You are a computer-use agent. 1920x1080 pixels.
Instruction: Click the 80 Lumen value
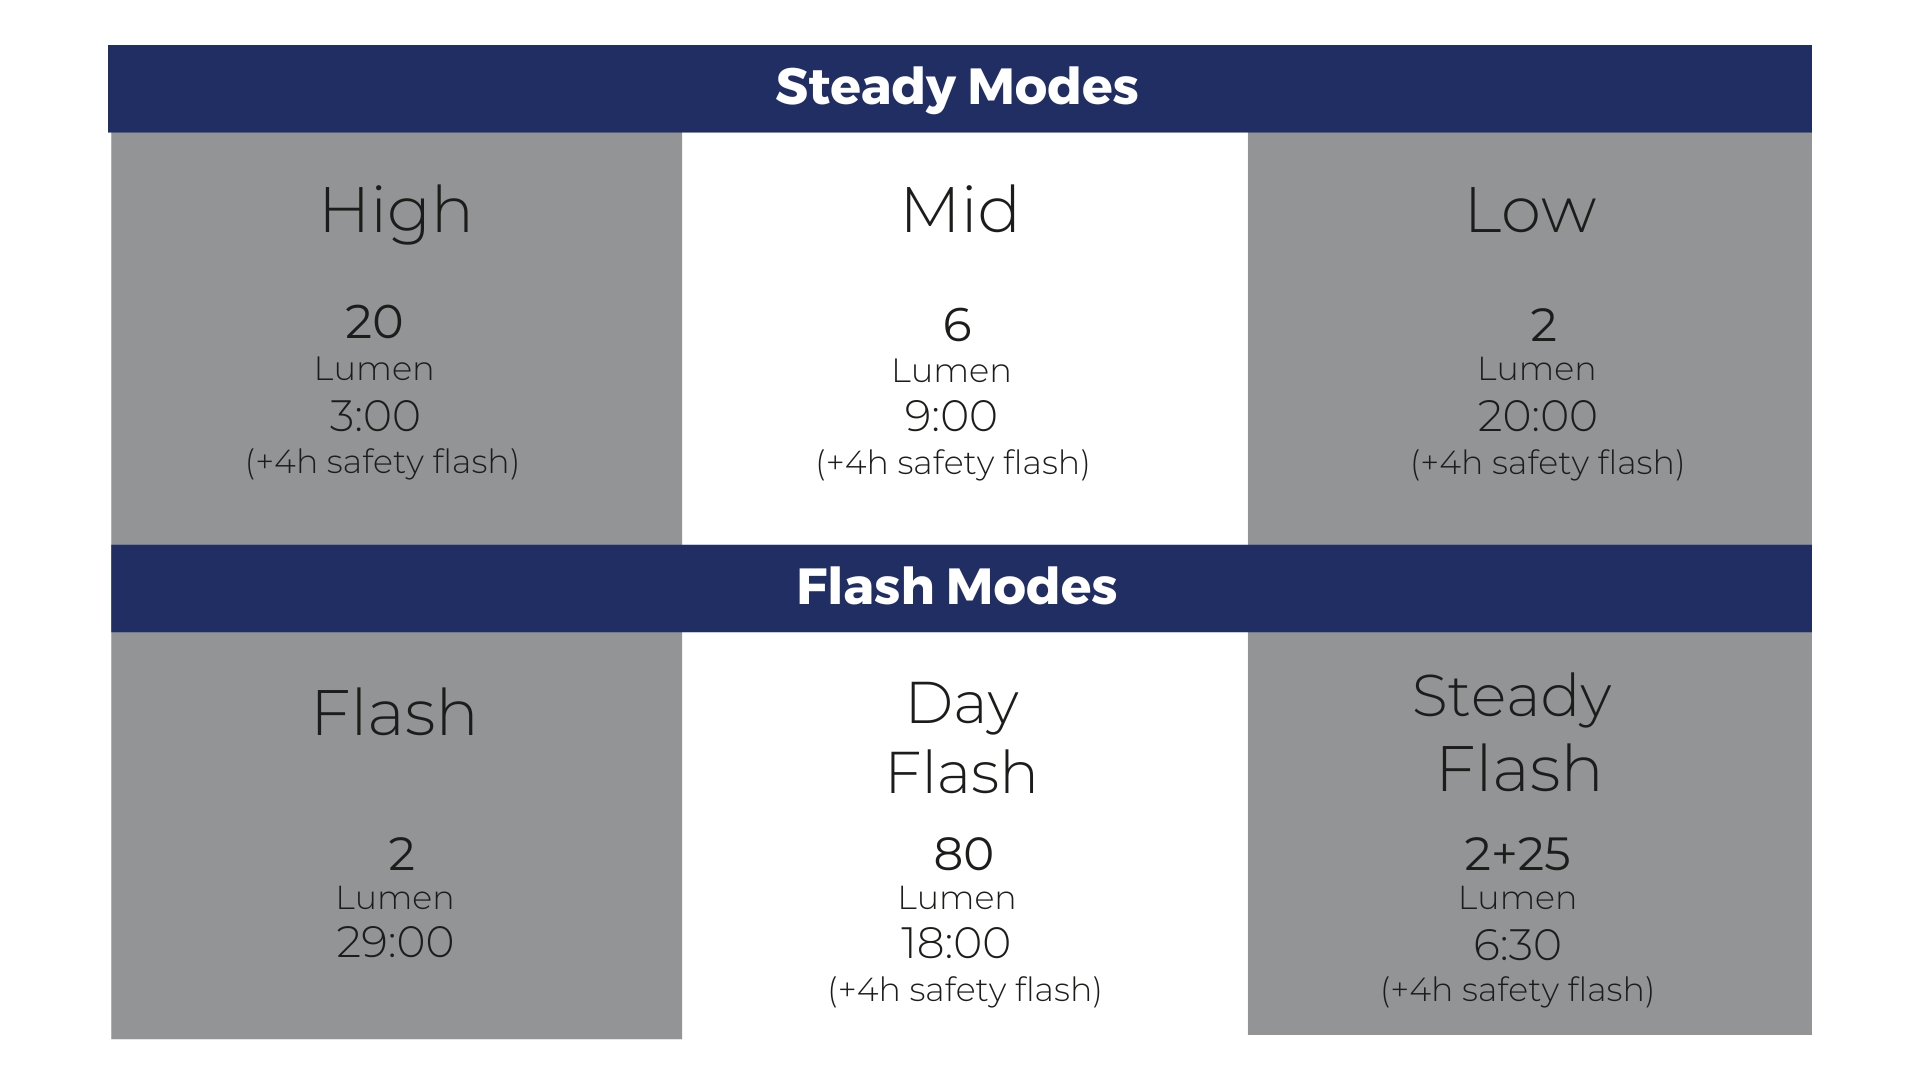(963, 854)
